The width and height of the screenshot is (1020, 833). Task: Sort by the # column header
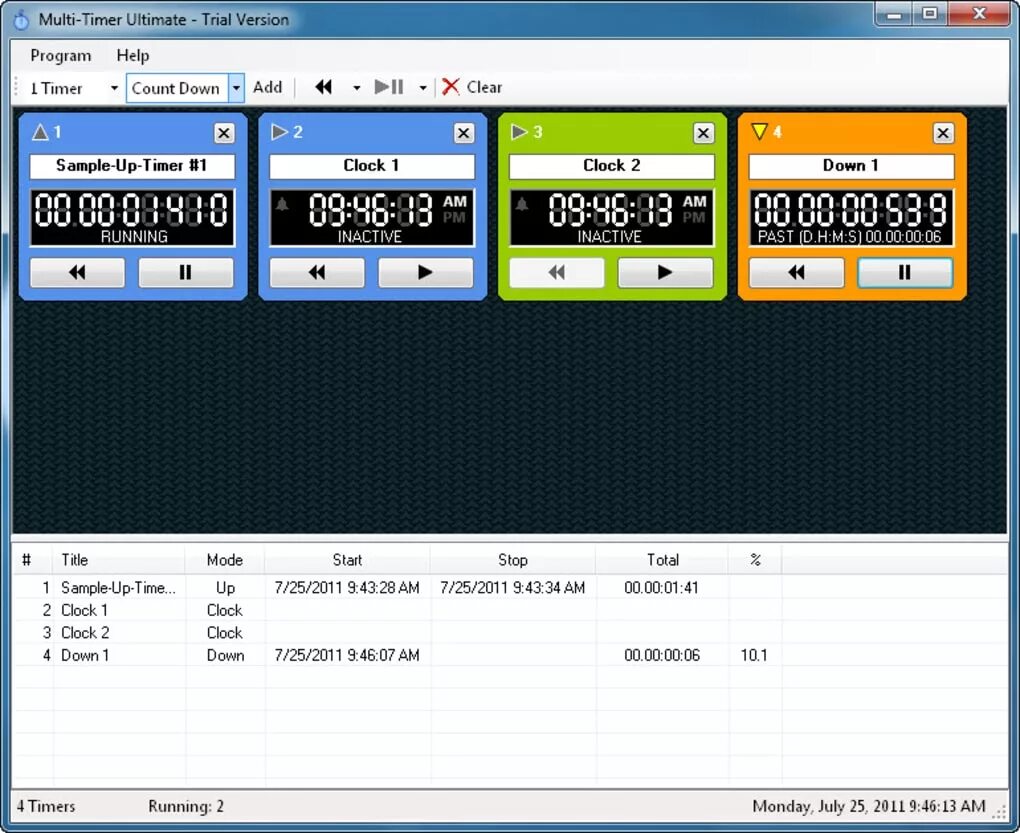click(33, 560)
